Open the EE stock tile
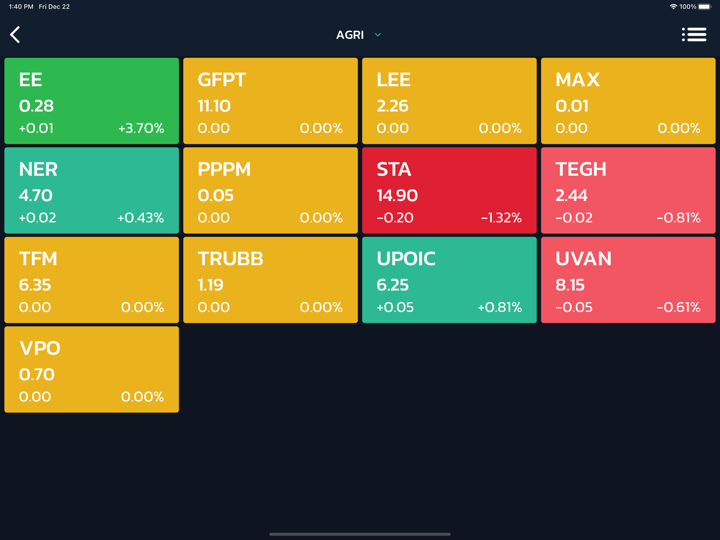Image resolution: width=720 pixels, height=540 pixels. pyautogui.click(x=92, y=101)
